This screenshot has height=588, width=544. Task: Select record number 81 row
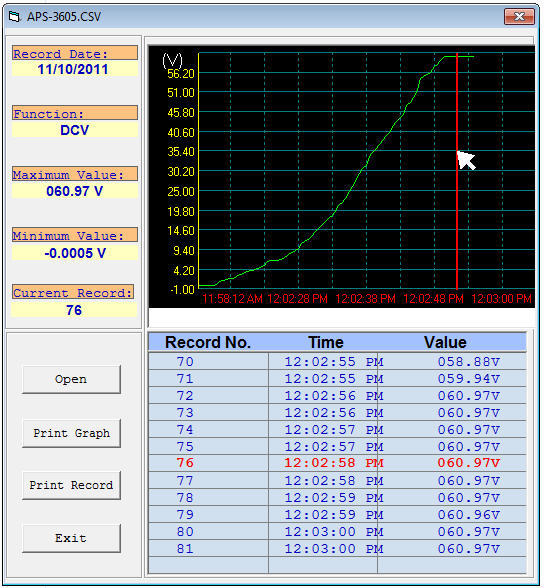click(337, 549)
